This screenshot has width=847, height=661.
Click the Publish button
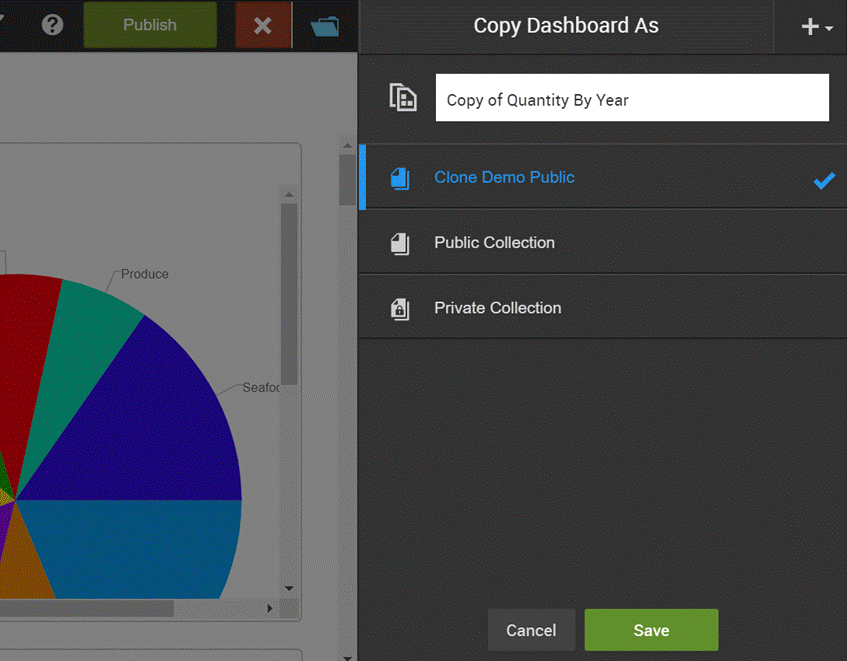150,25
